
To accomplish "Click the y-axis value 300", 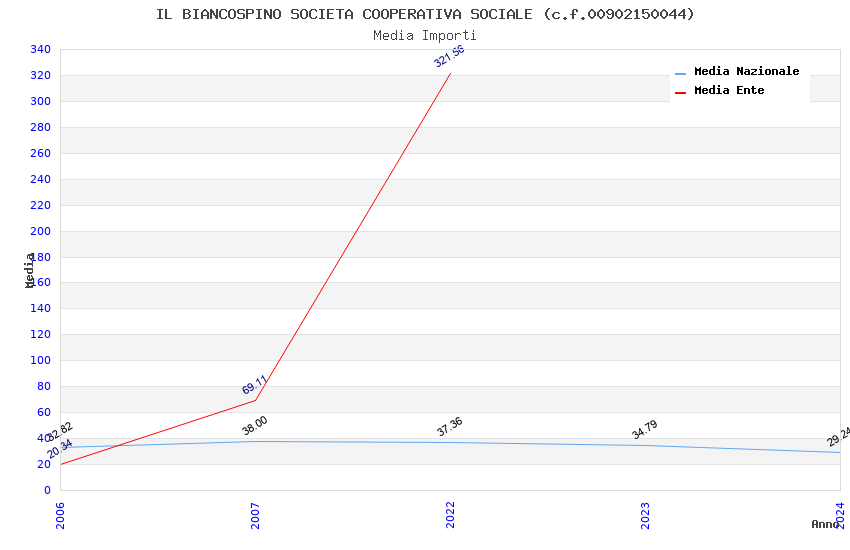I will point(40,101).
